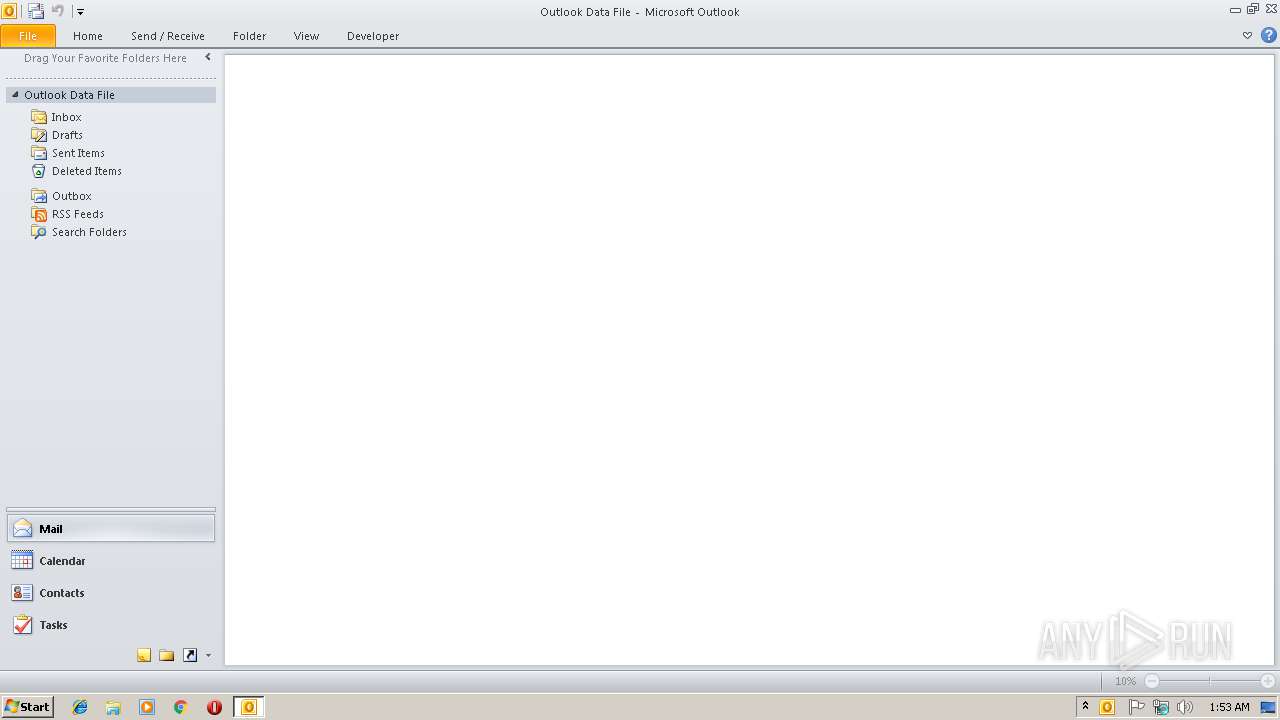Open Windows Media Player from taskbar
This screenshot has width=1280, height=720.
147,707
